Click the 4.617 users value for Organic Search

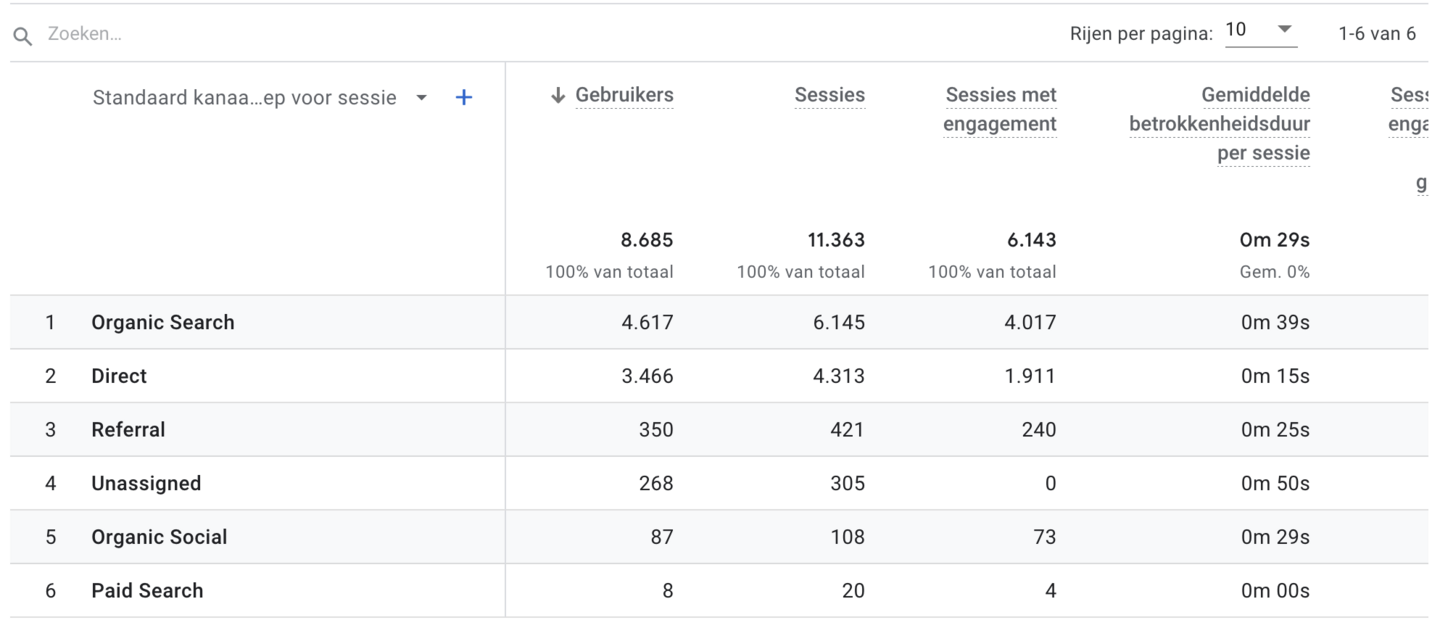[647, 322]
